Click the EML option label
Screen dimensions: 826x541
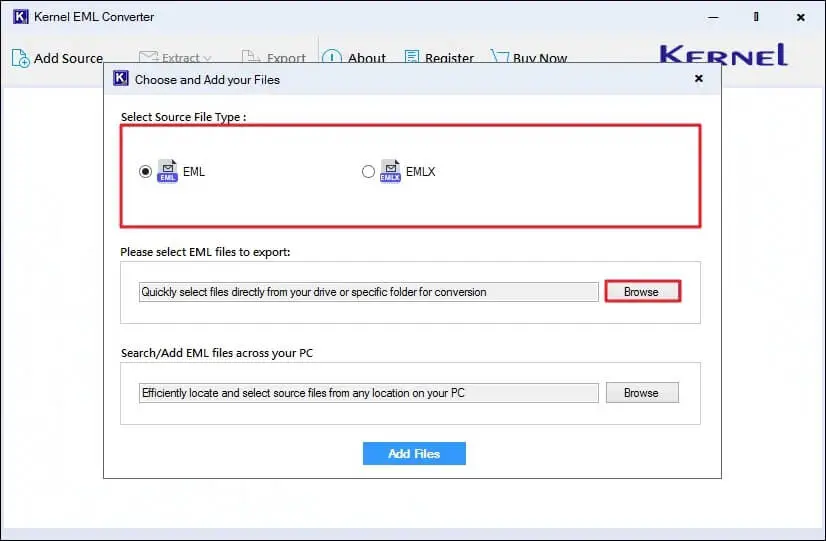(x=194, y=172)
